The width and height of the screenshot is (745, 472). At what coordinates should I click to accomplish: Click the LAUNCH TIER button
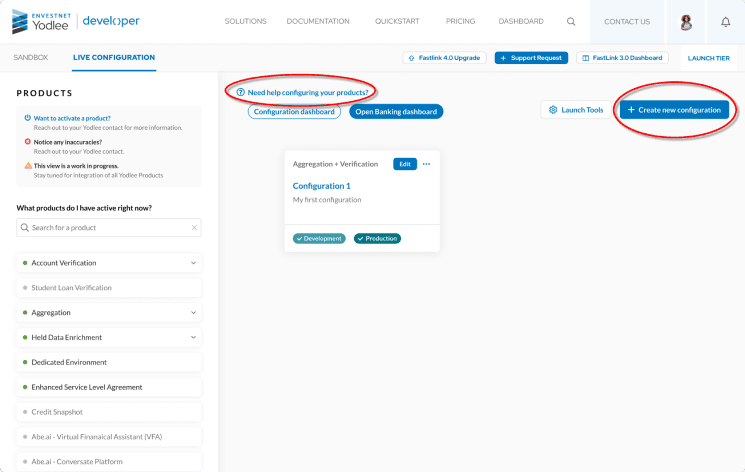[708, 58]
